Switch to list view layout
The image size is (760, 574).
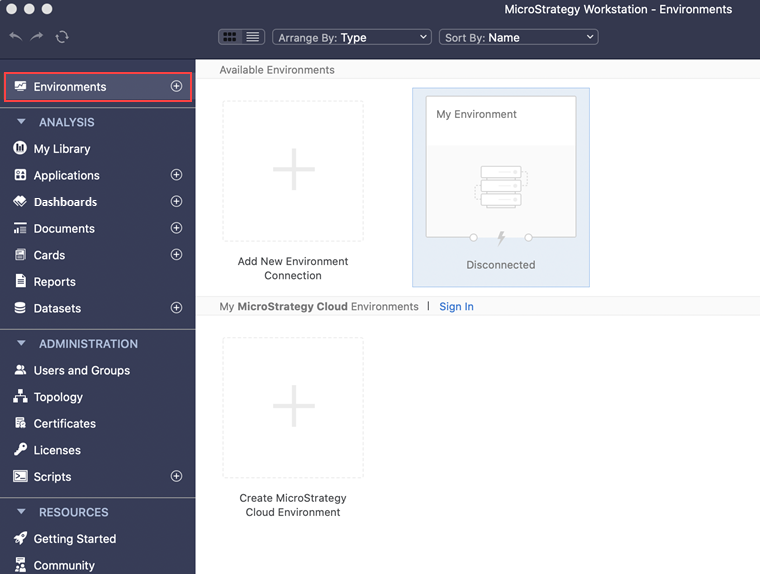(253, 37)
